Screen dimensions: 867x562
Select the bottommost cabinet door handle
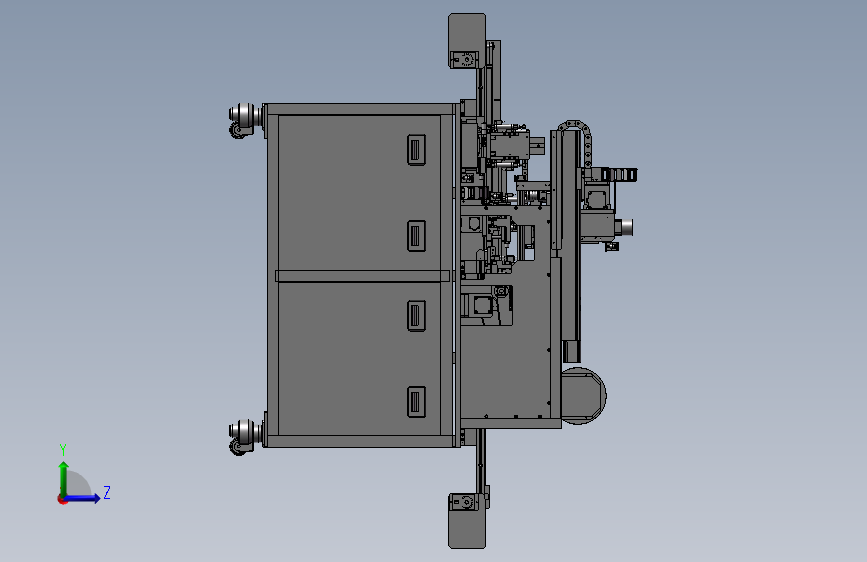click(x=416, y=402)
